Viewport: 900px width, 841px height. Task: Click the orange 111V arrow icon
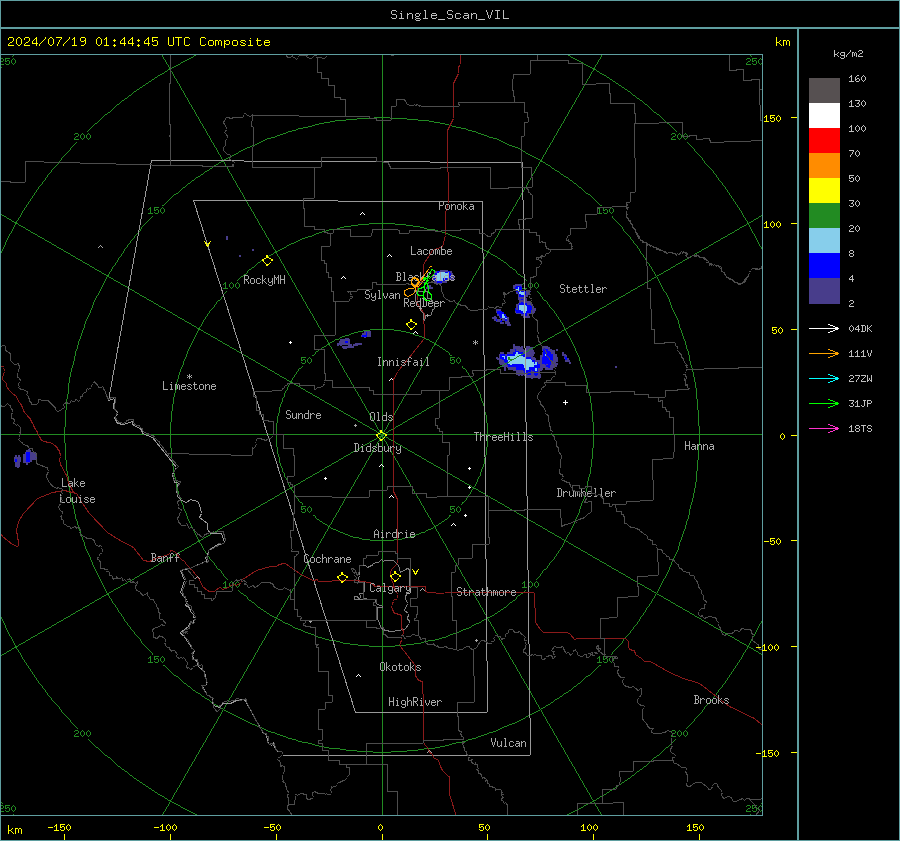coord(824,354)
